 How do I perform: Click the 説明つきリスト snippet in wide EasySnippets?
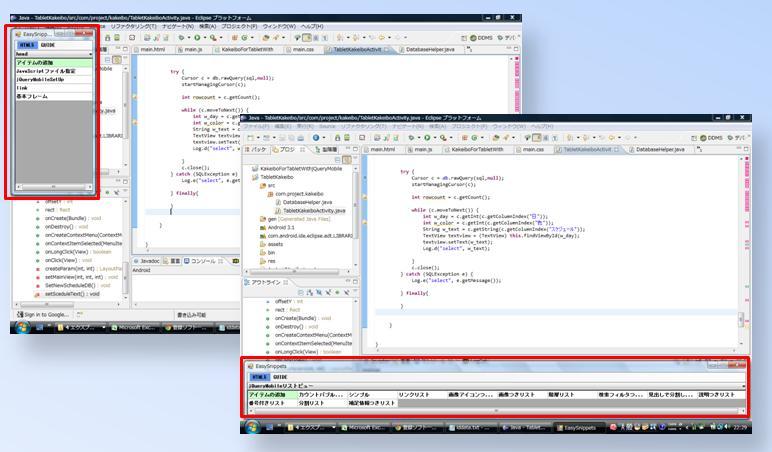click(x=721, y=394)
